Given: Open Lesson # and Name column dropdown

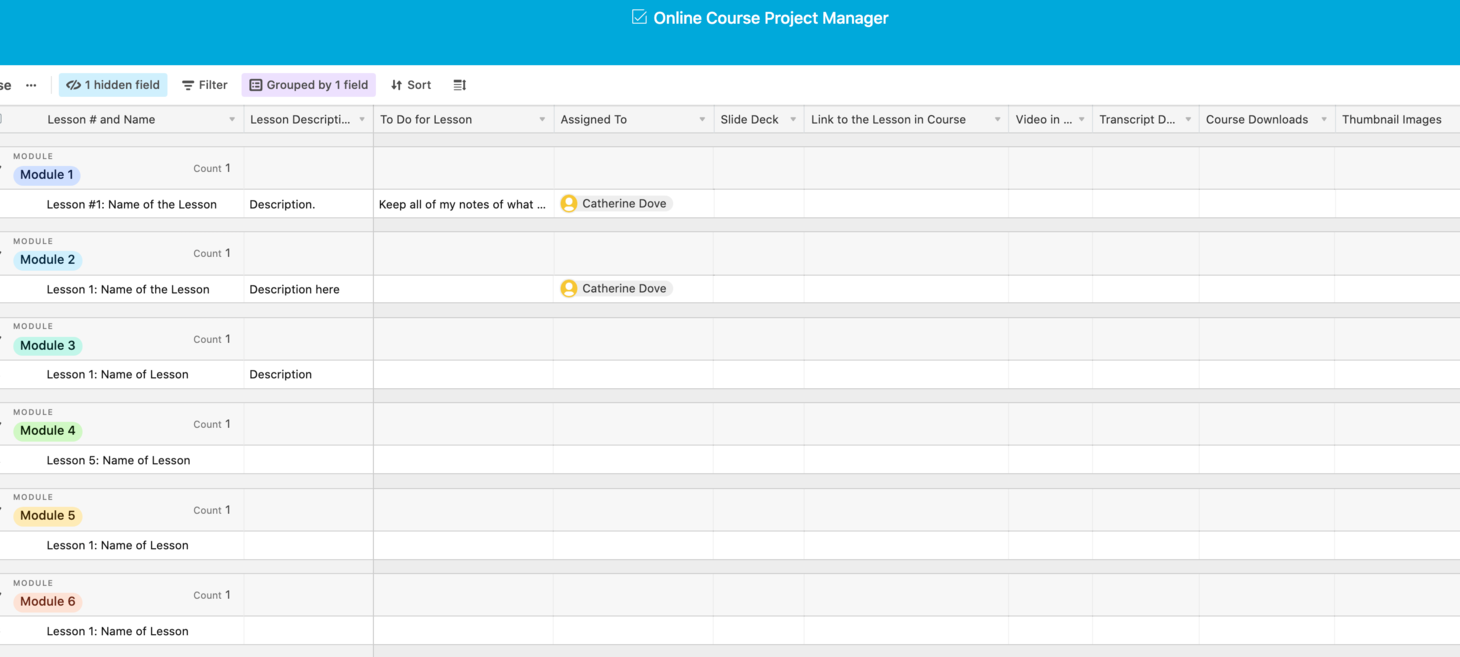Looking at the screenshot, I should pyautogui.click(x=232, y=120).
